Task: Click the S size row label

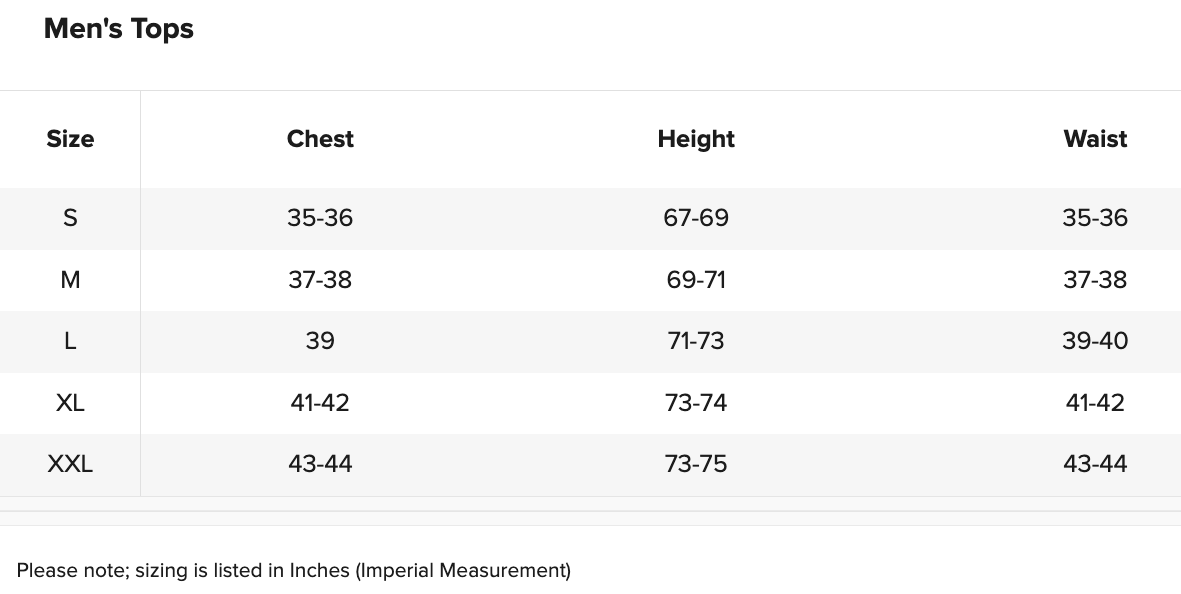Action: 70,218
